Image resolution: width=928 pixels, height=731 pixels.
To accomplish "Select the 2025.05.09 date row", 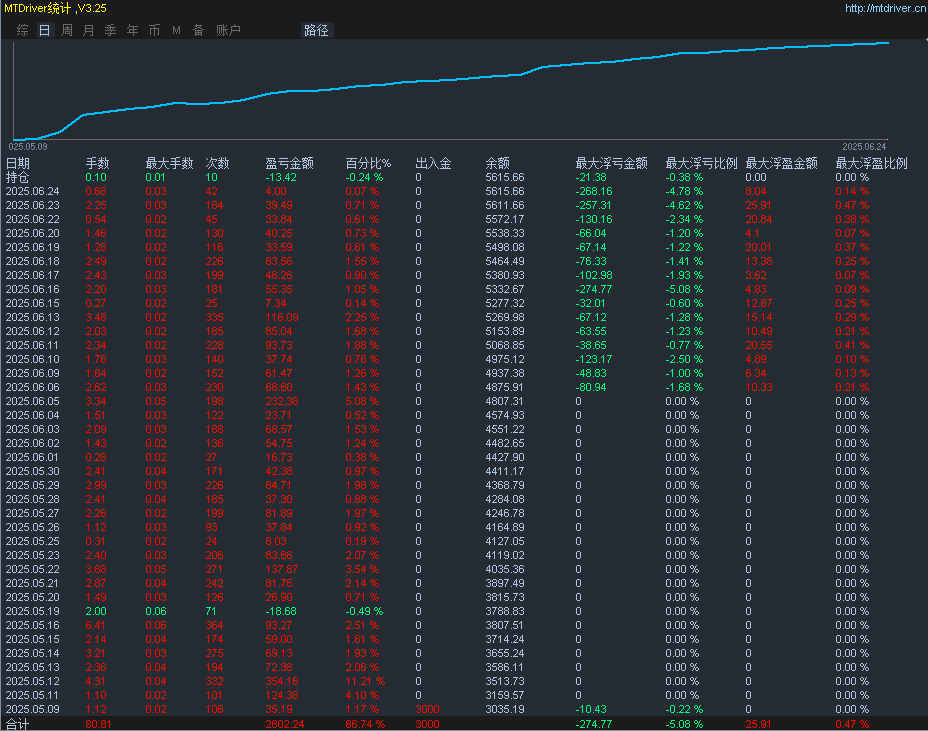I will tap(33, 709).
